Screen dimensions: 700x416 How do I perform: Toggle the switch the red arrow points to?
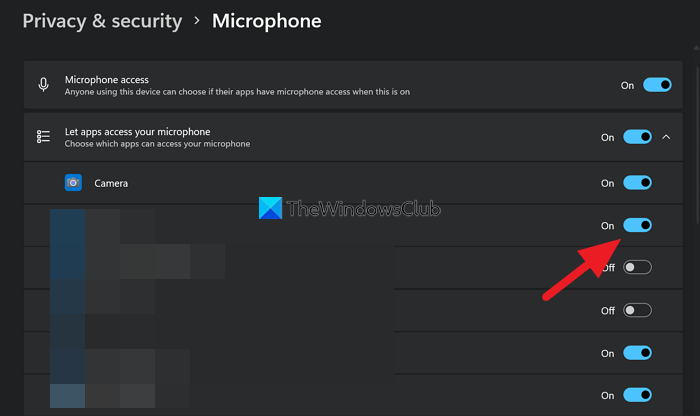[x=637, y=225]
